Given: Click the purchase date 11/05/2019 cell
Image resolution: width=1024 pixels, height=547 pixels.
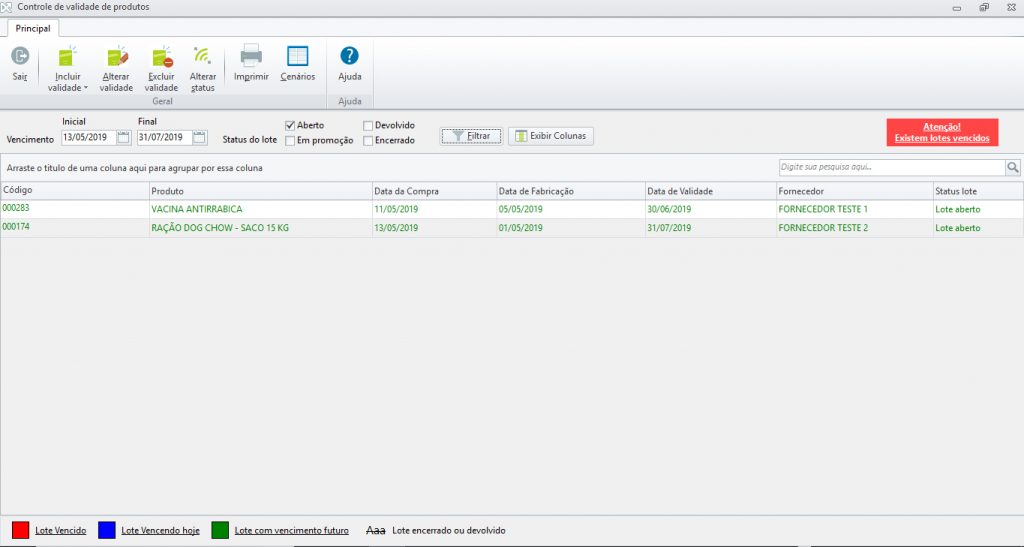Looking at the screenshot, I should tap(434, 209).
